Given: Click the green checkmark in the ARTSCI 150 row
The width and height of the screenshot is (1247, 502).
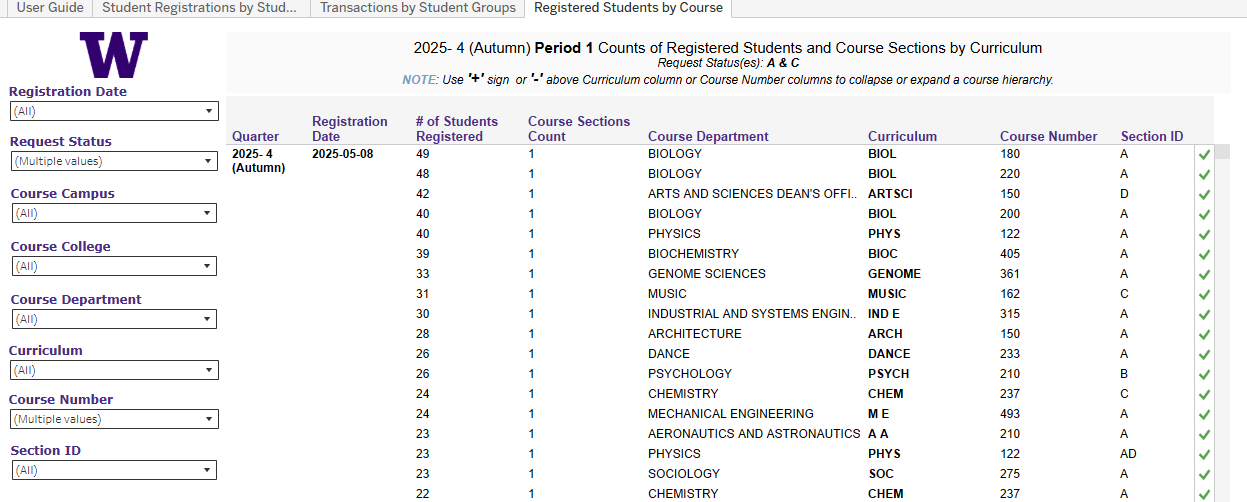Looking at the screenshot, I should pos(1204,194).
